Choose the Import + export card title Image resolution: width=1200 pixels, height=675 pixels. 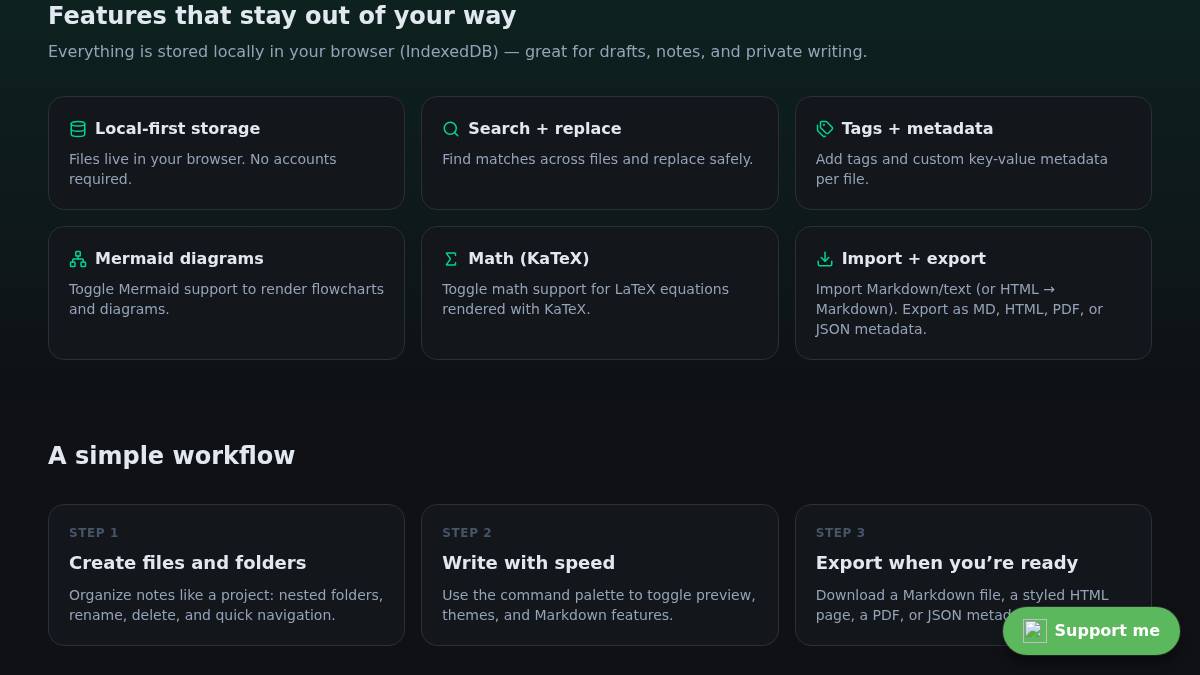[913, 259]
